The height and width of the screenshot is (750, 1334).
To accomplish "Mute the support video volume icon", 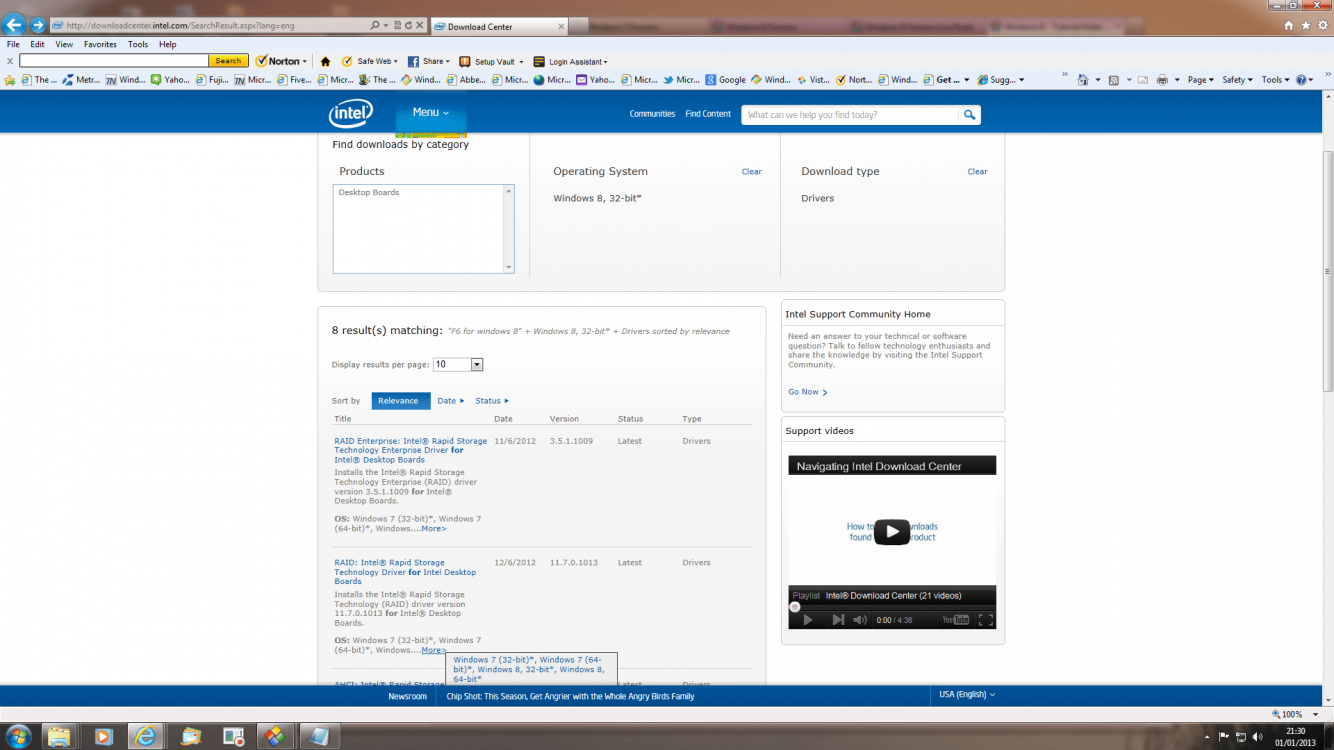I will (x=860, y=620).
